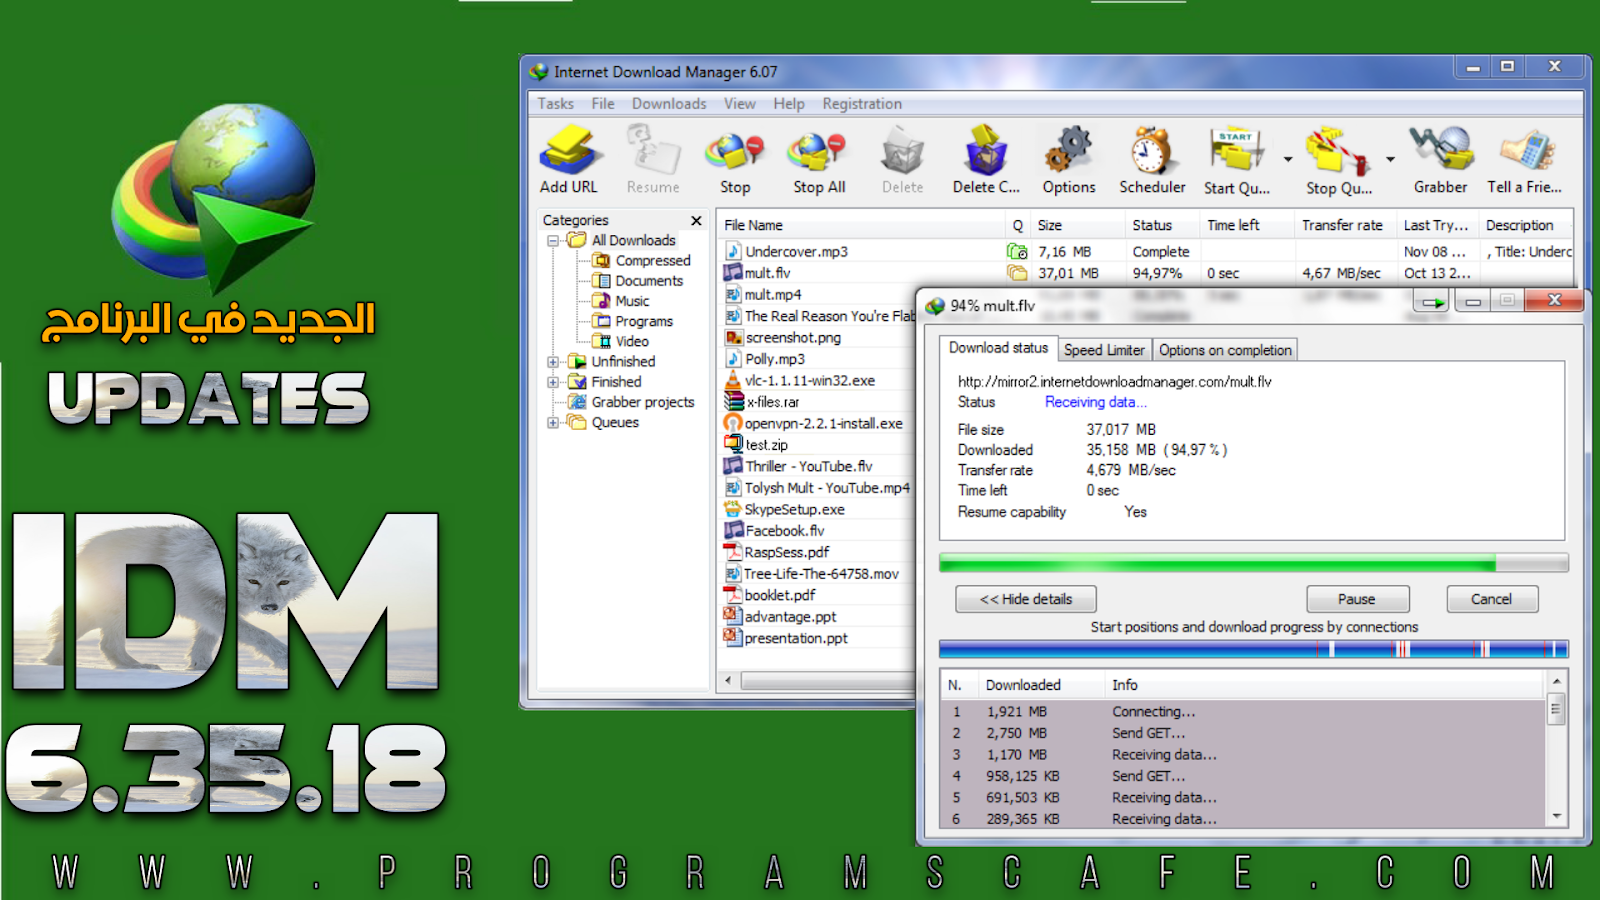The height and width of the screenshot is (900, 1600).
Task: Click the Downloaded column header in connections
Action: click(x=1042, y=685)
